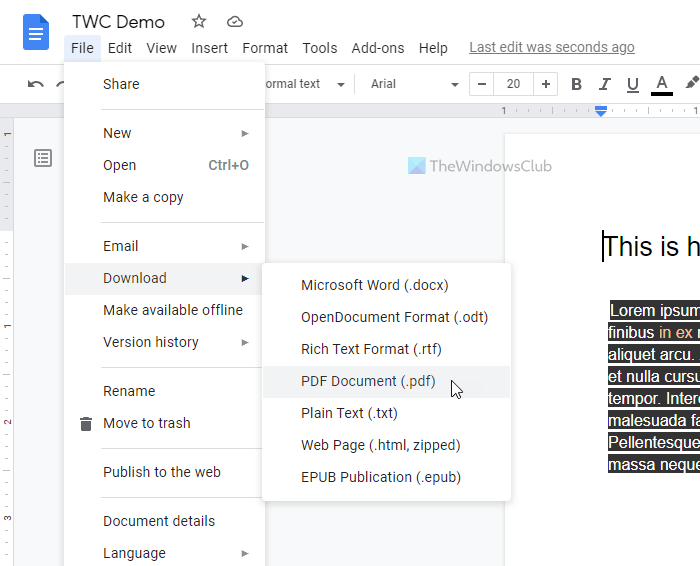The image size is (700, 566).
Task: Open the Insert menu
Action: pos(209,48)
